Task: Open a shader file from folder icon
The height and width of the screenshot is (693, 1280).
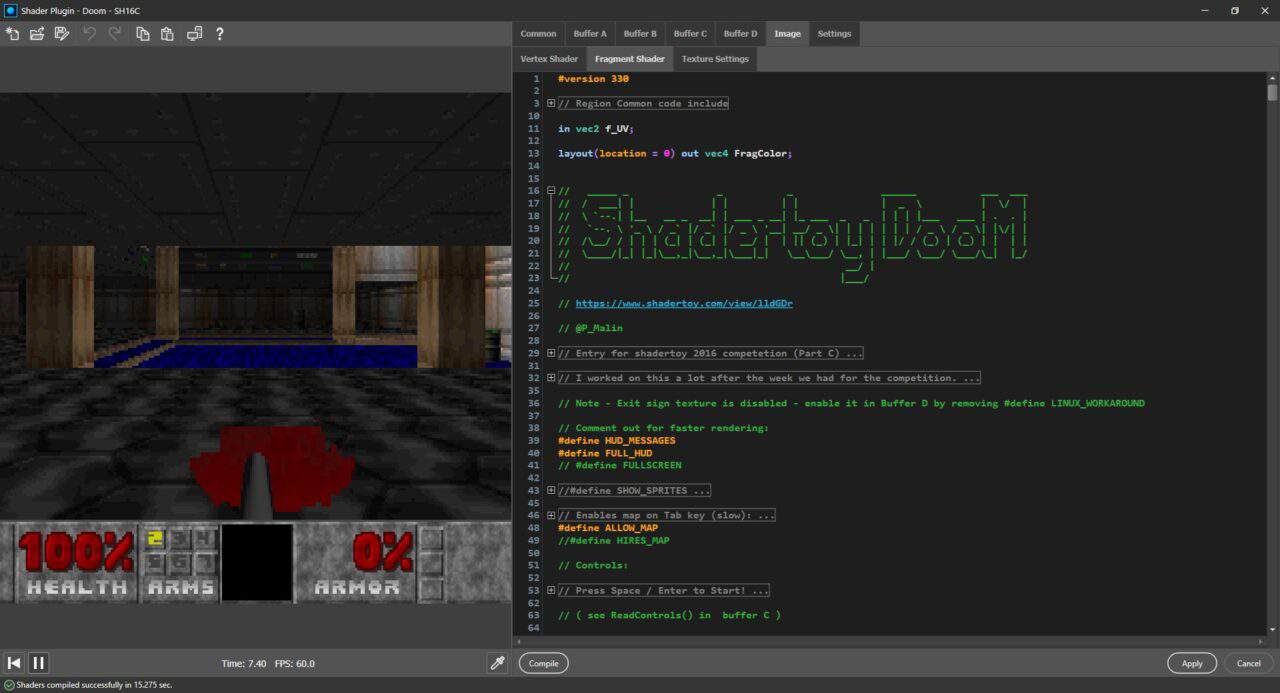Action: [x=37, y=34]
